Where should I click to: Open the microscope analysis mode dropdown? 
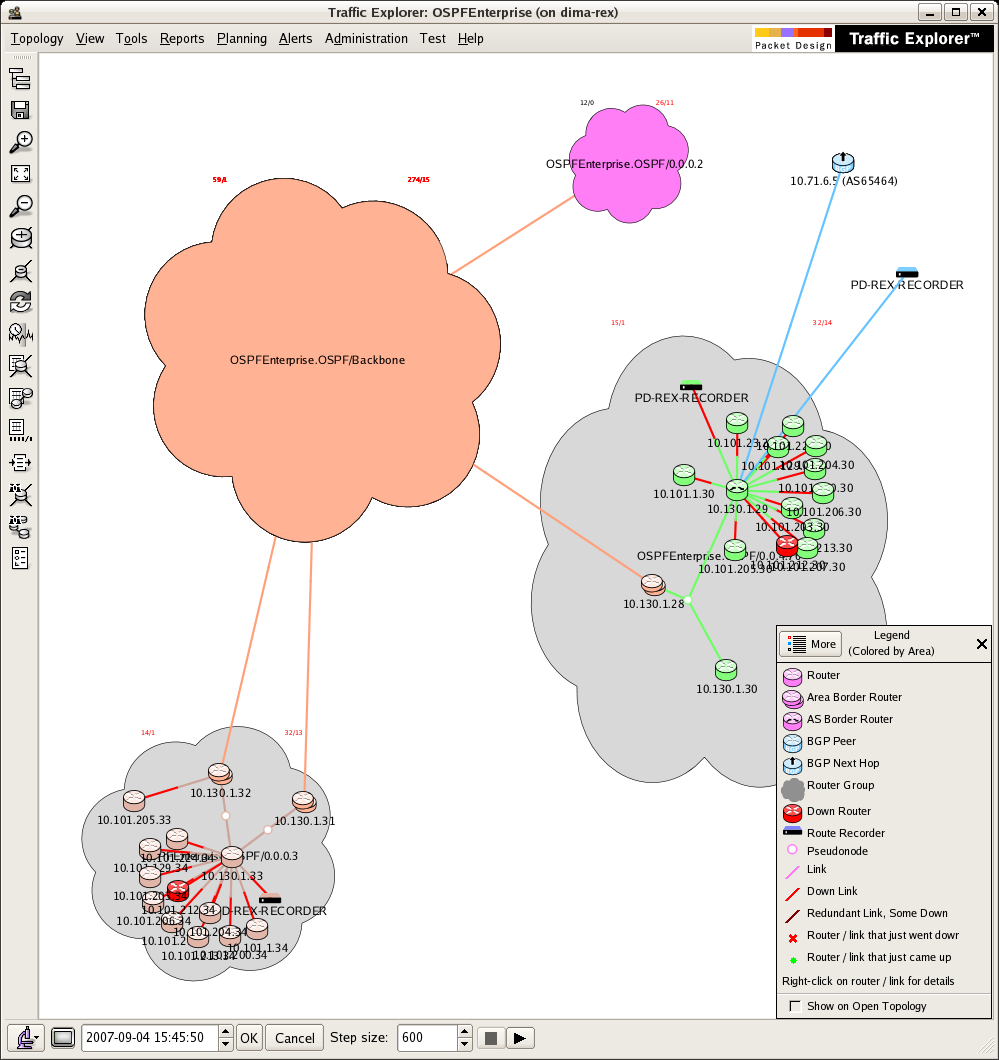tap(26, 1038)
